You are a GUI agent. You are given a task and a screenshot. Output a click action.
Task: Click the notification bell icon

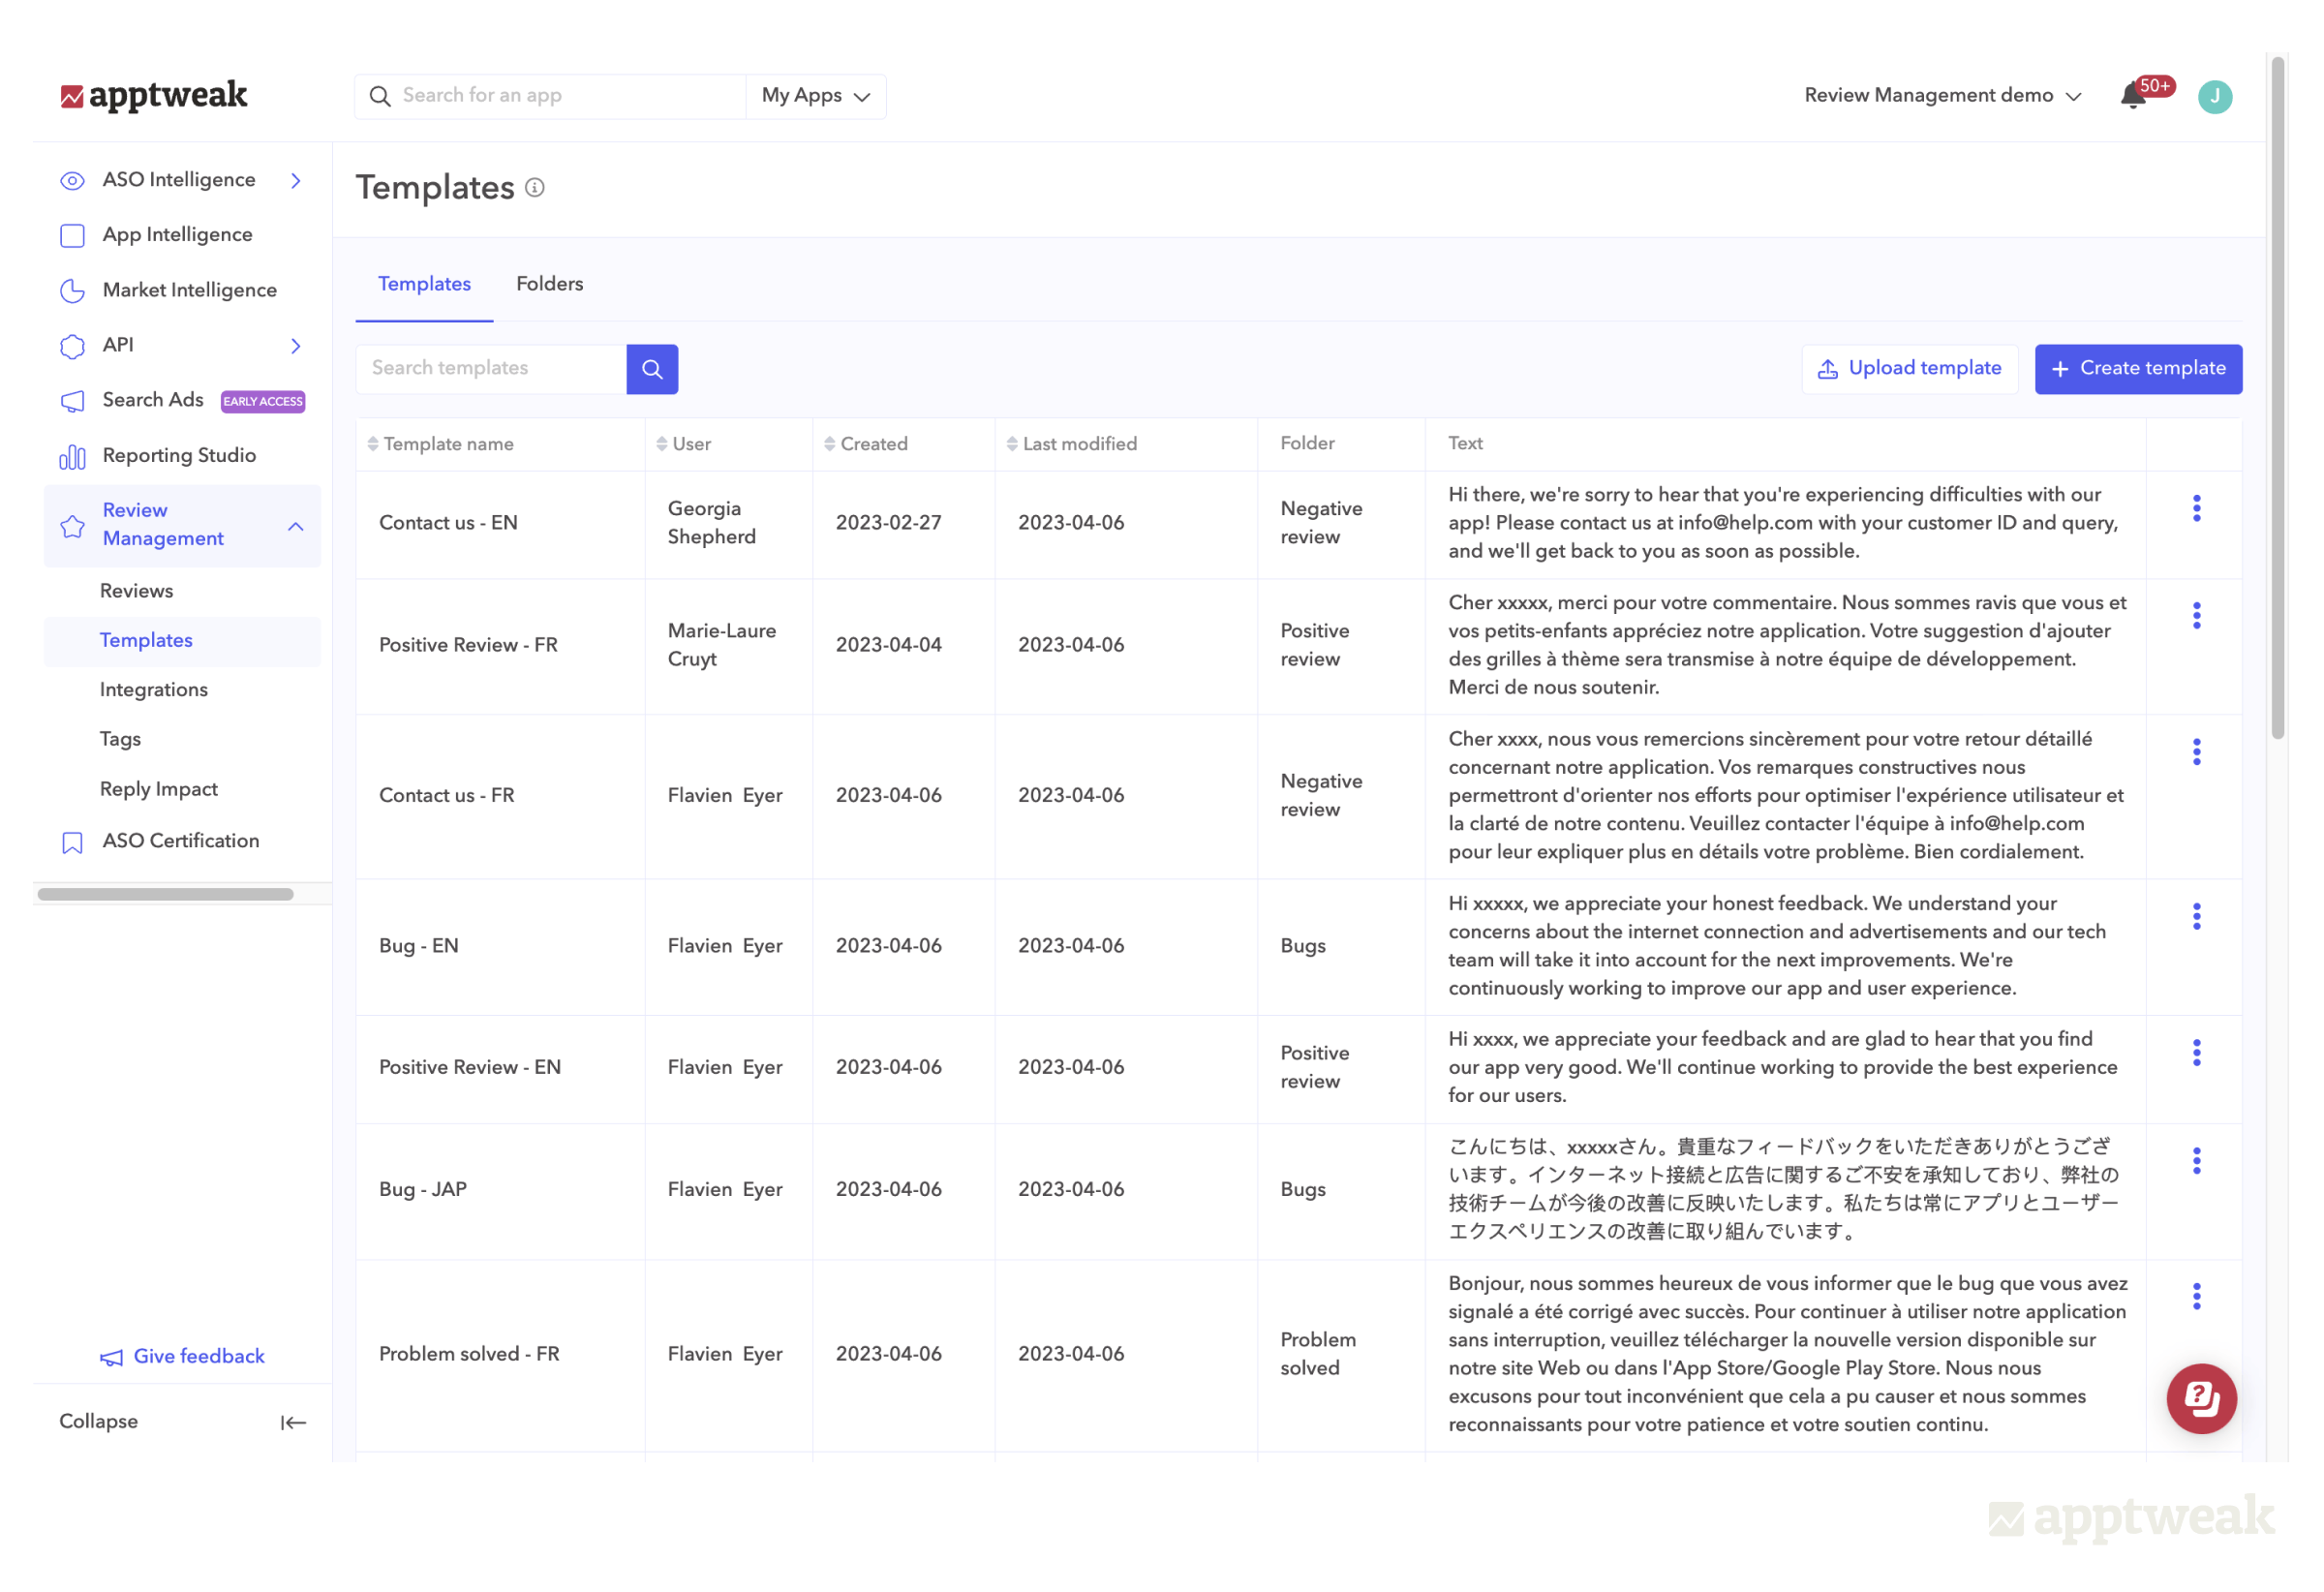(x=2132, y=97)
